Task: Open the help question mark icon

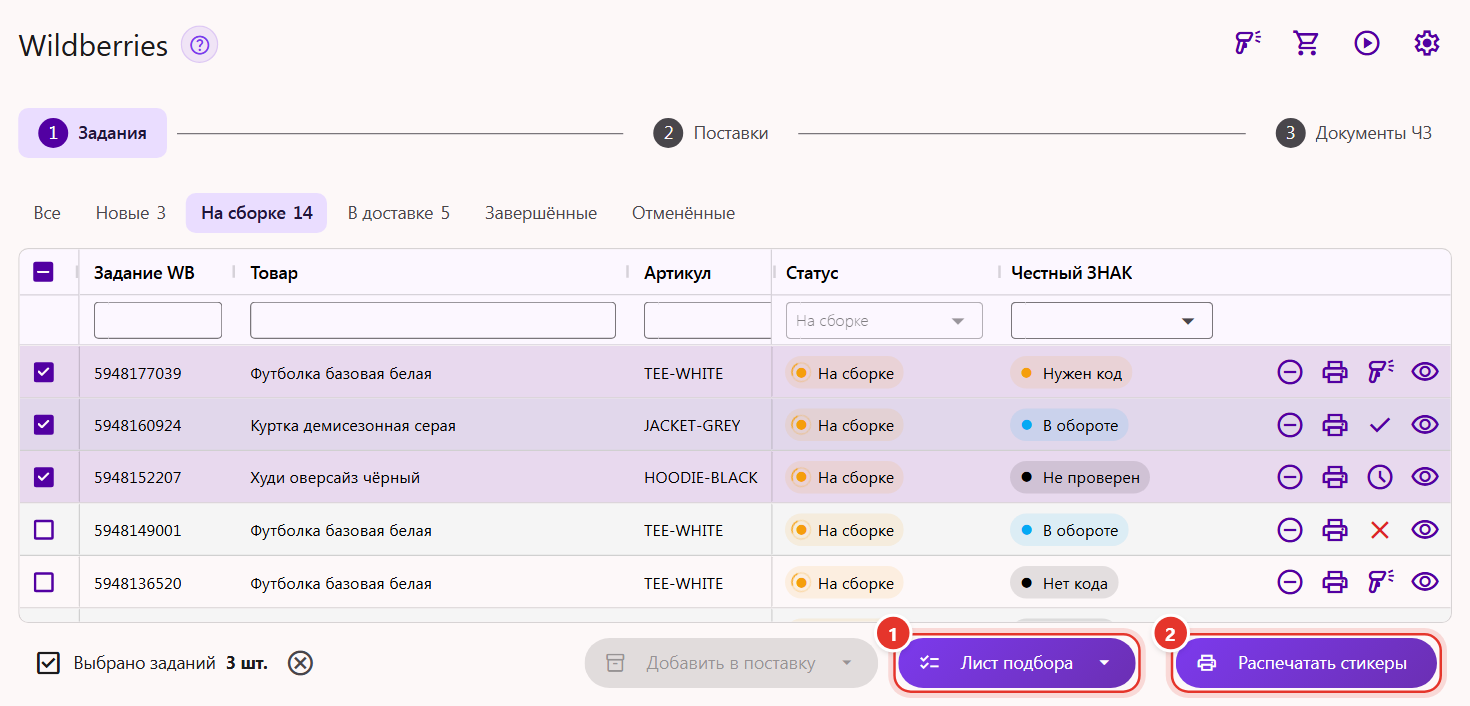Action: point(199,45)
